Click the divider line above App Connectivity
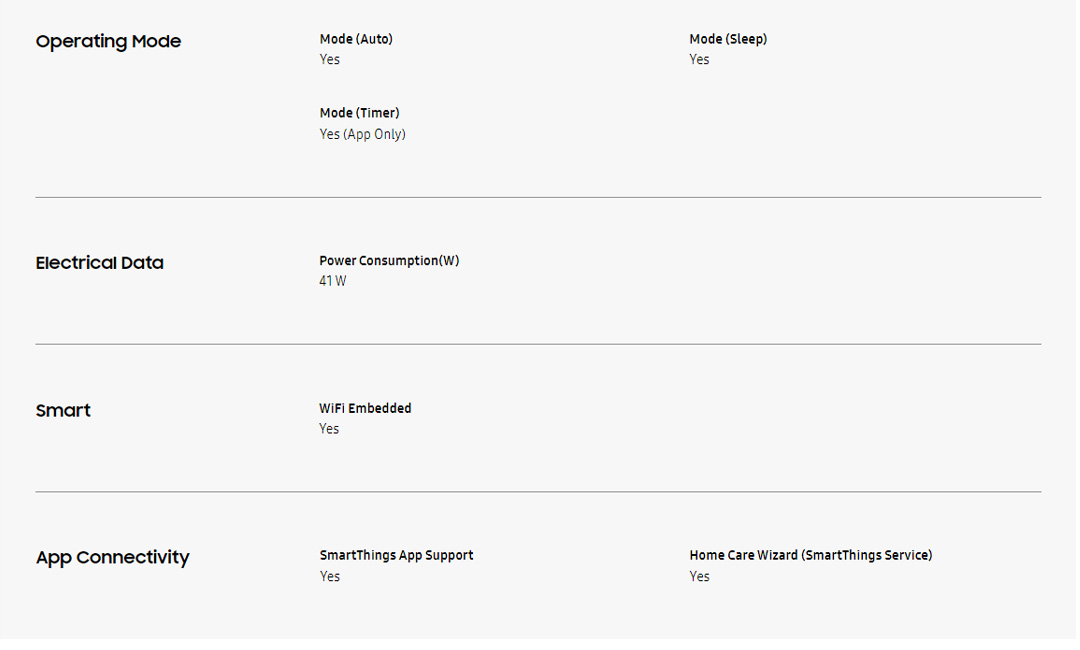This screenshot has height=650, width=1080. pos(538,492)
